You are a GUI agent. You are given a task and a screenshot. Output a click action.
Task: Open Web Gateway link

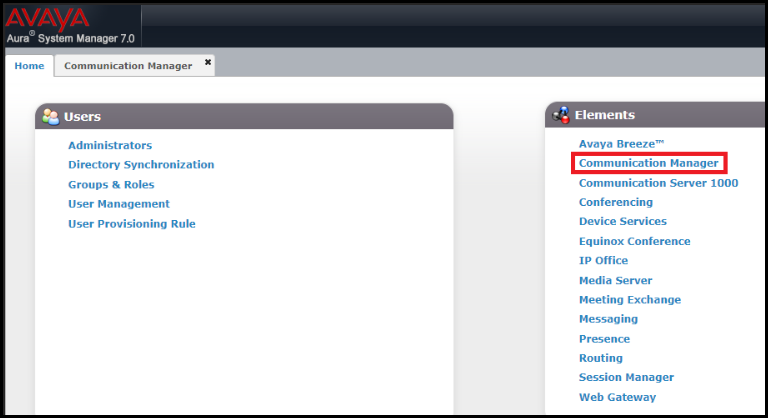tap(617, 397)
